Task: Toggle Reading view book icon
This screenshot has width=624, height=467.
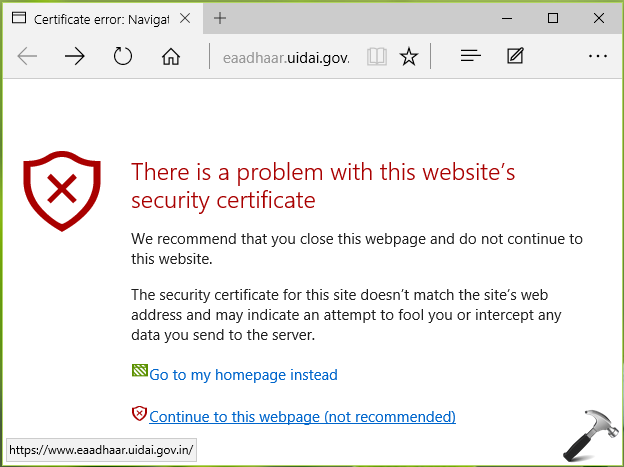Action: point(376,57)
